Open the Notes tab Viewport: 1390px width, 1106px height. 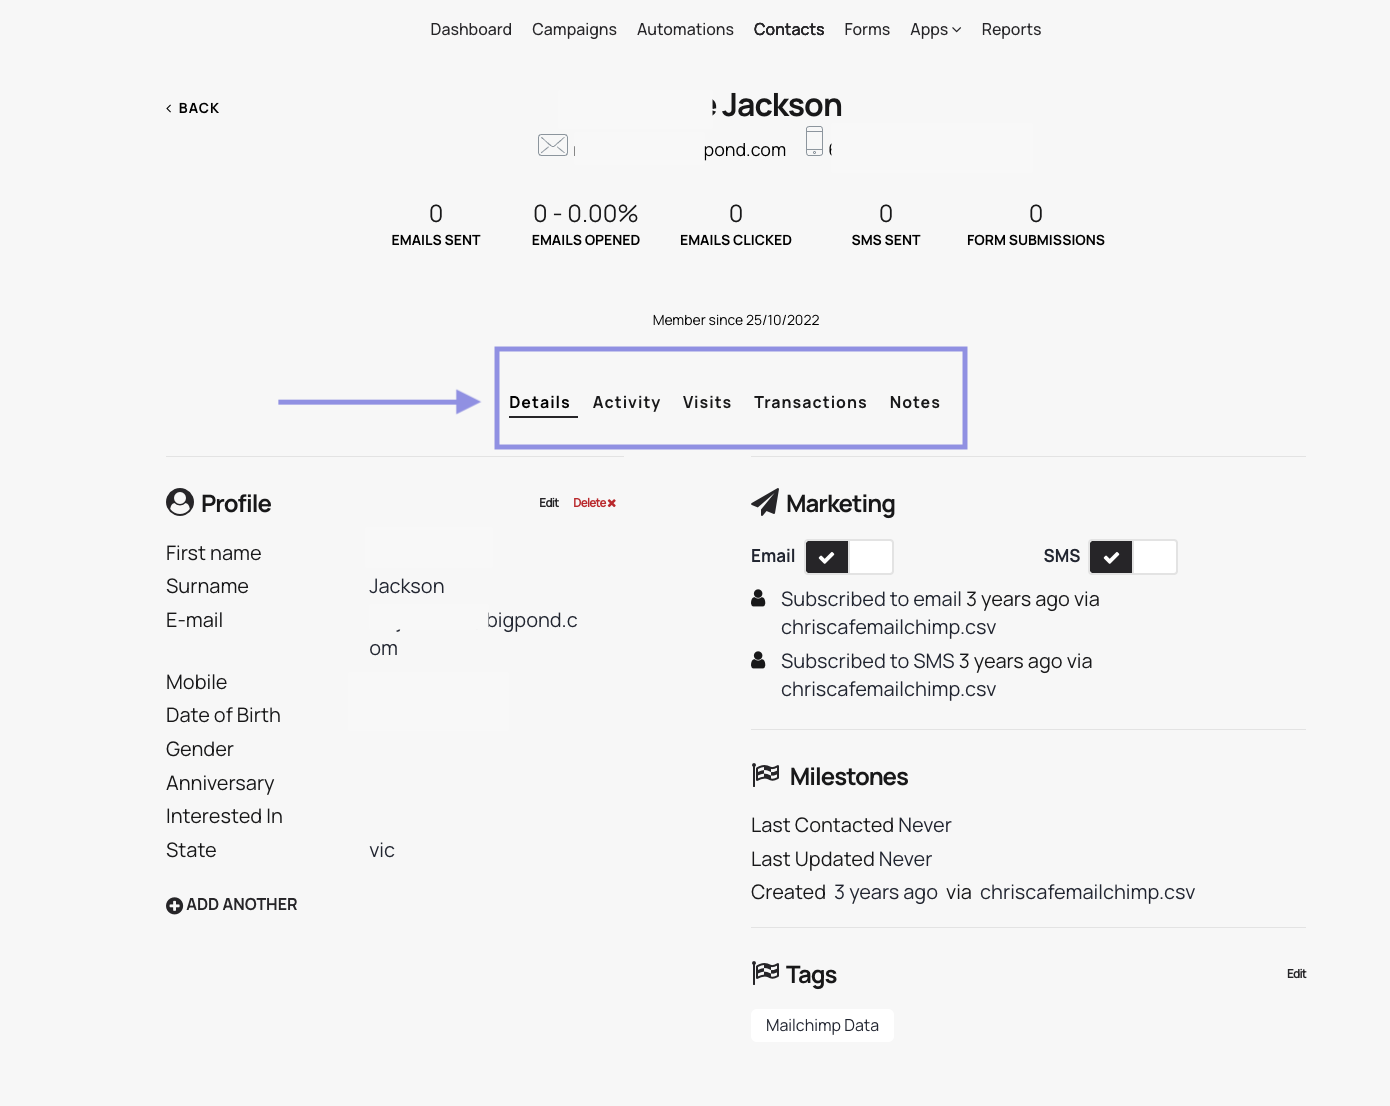[x=914, y=402]
